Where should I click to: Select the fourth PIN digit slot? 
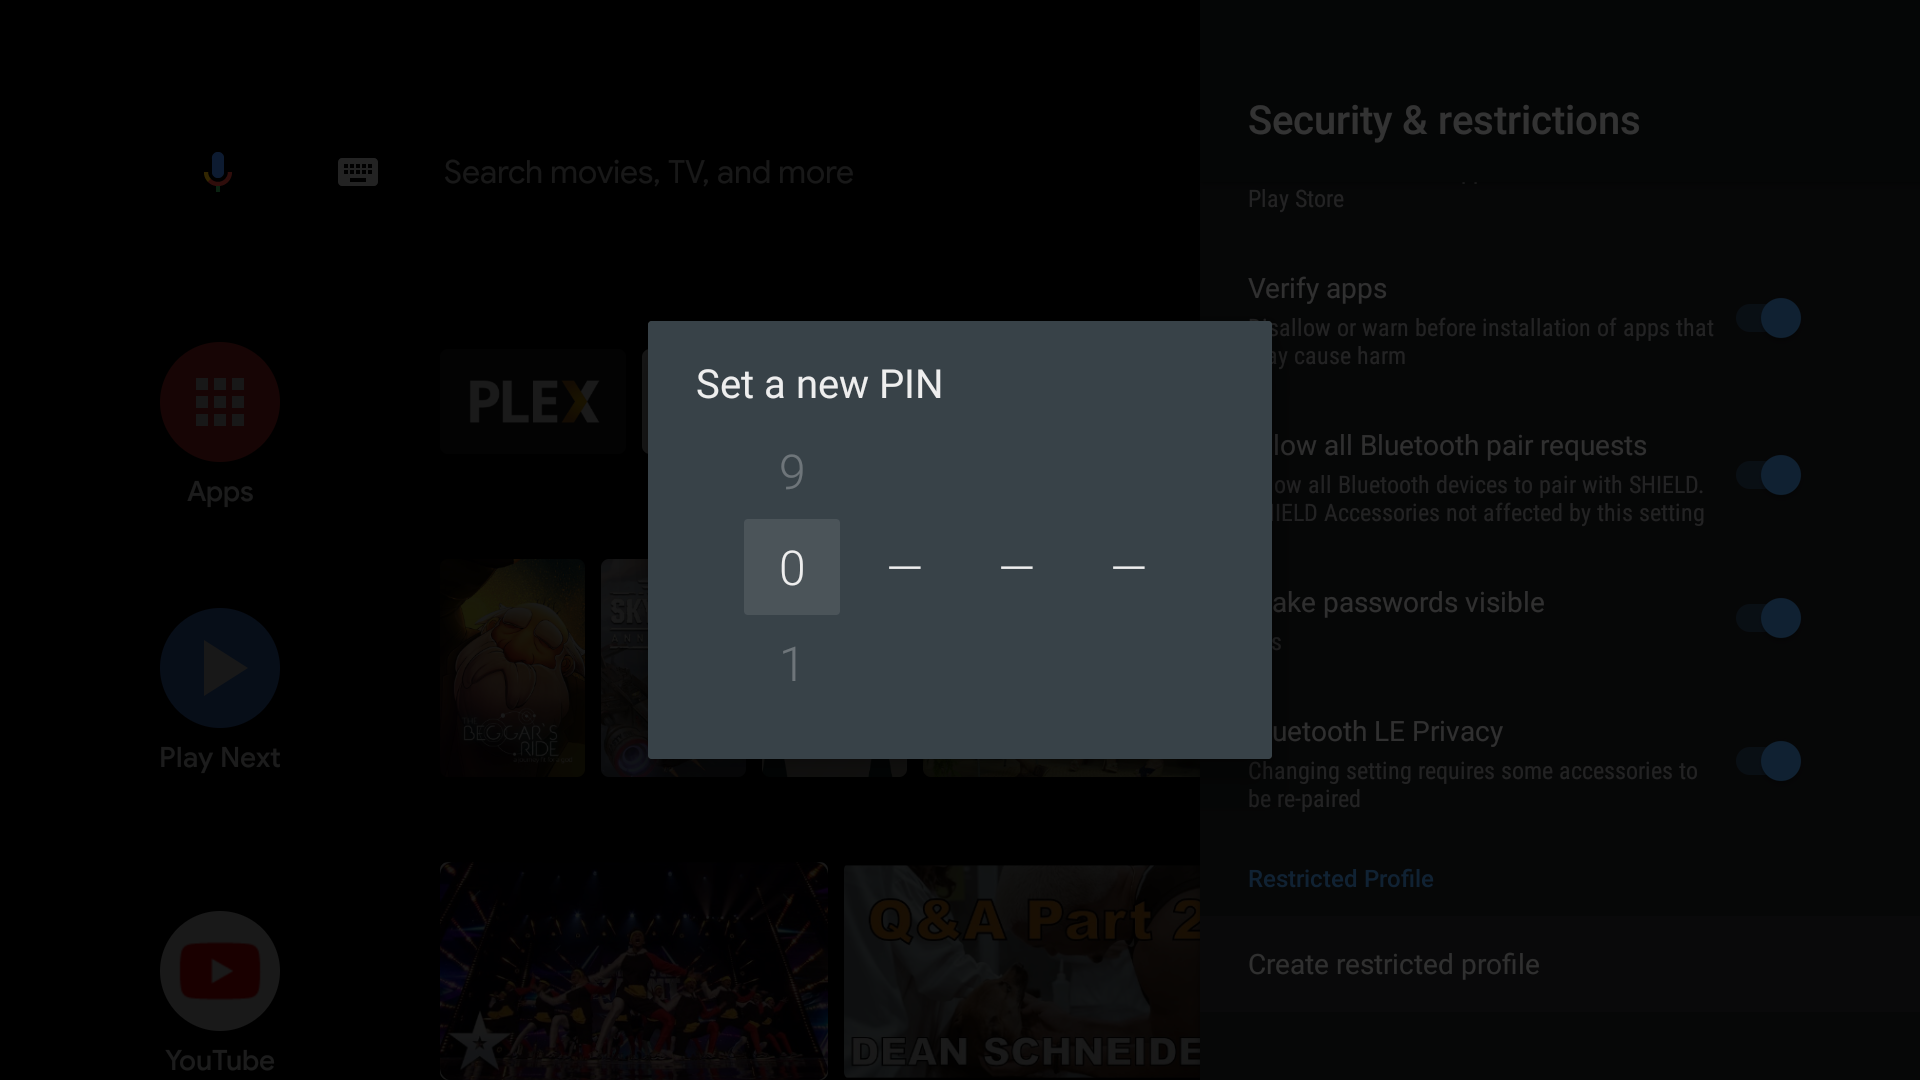(1127, 567)
